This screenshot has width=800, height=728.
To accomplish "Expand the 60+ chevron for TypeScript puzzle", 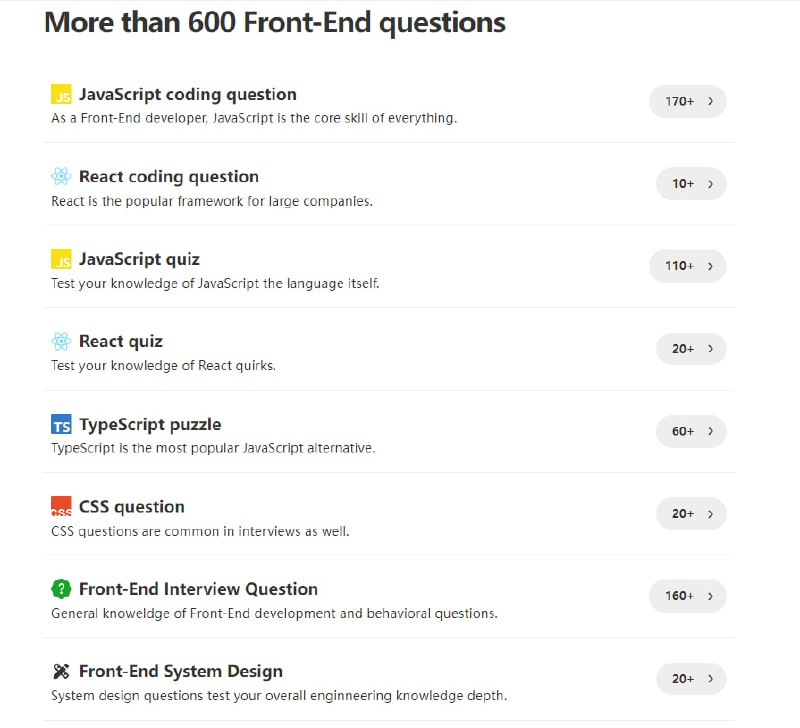I will click(x=711, y=431).
